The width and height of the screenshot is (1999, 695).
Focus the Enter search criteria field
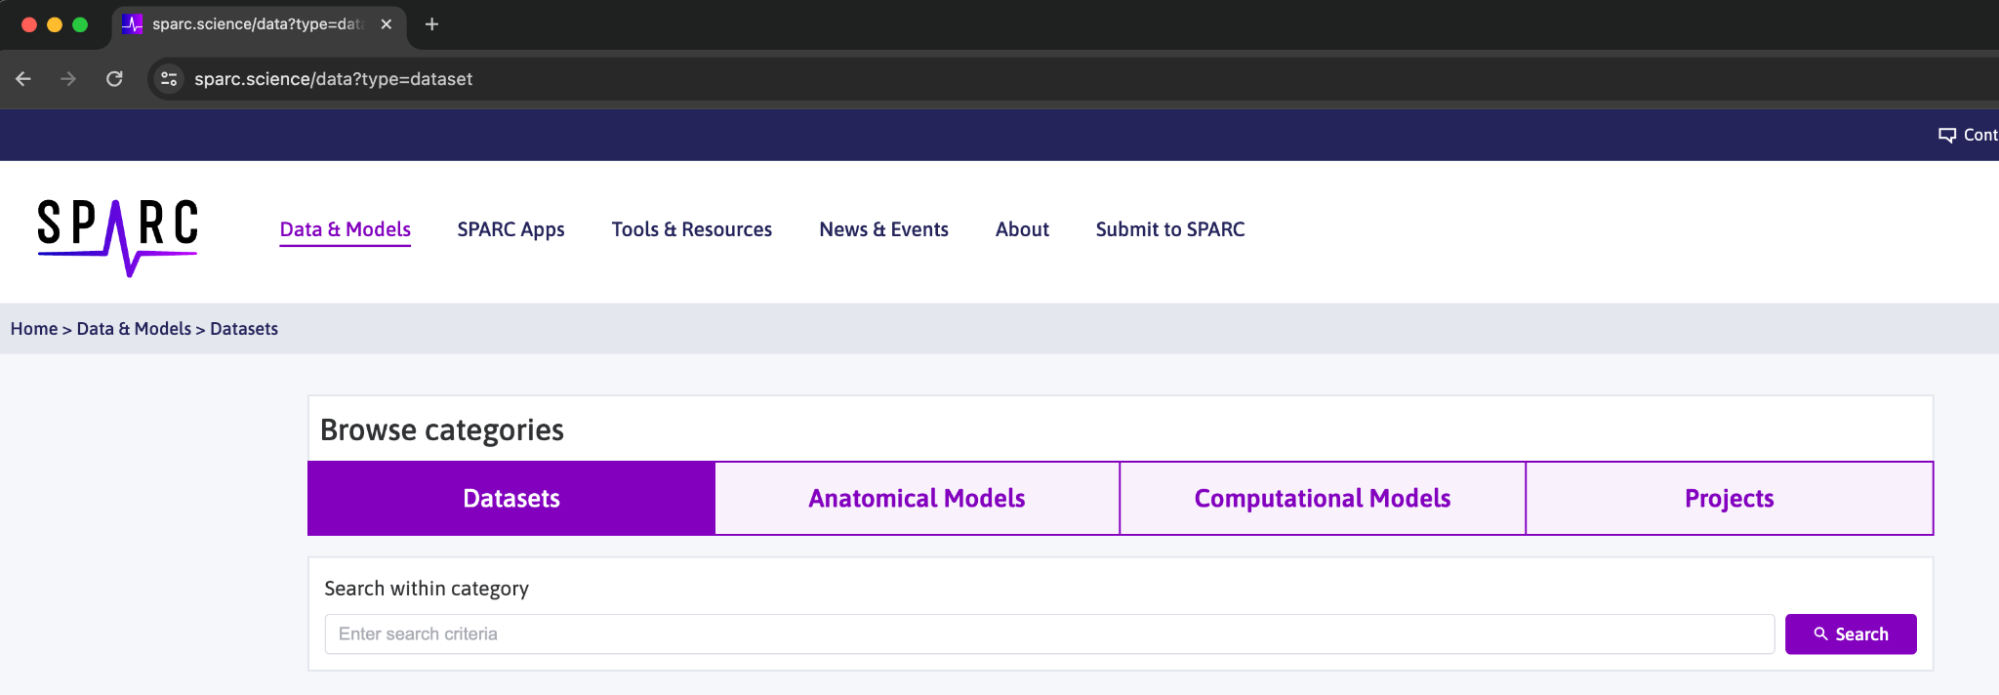[x=1049, y=634]
